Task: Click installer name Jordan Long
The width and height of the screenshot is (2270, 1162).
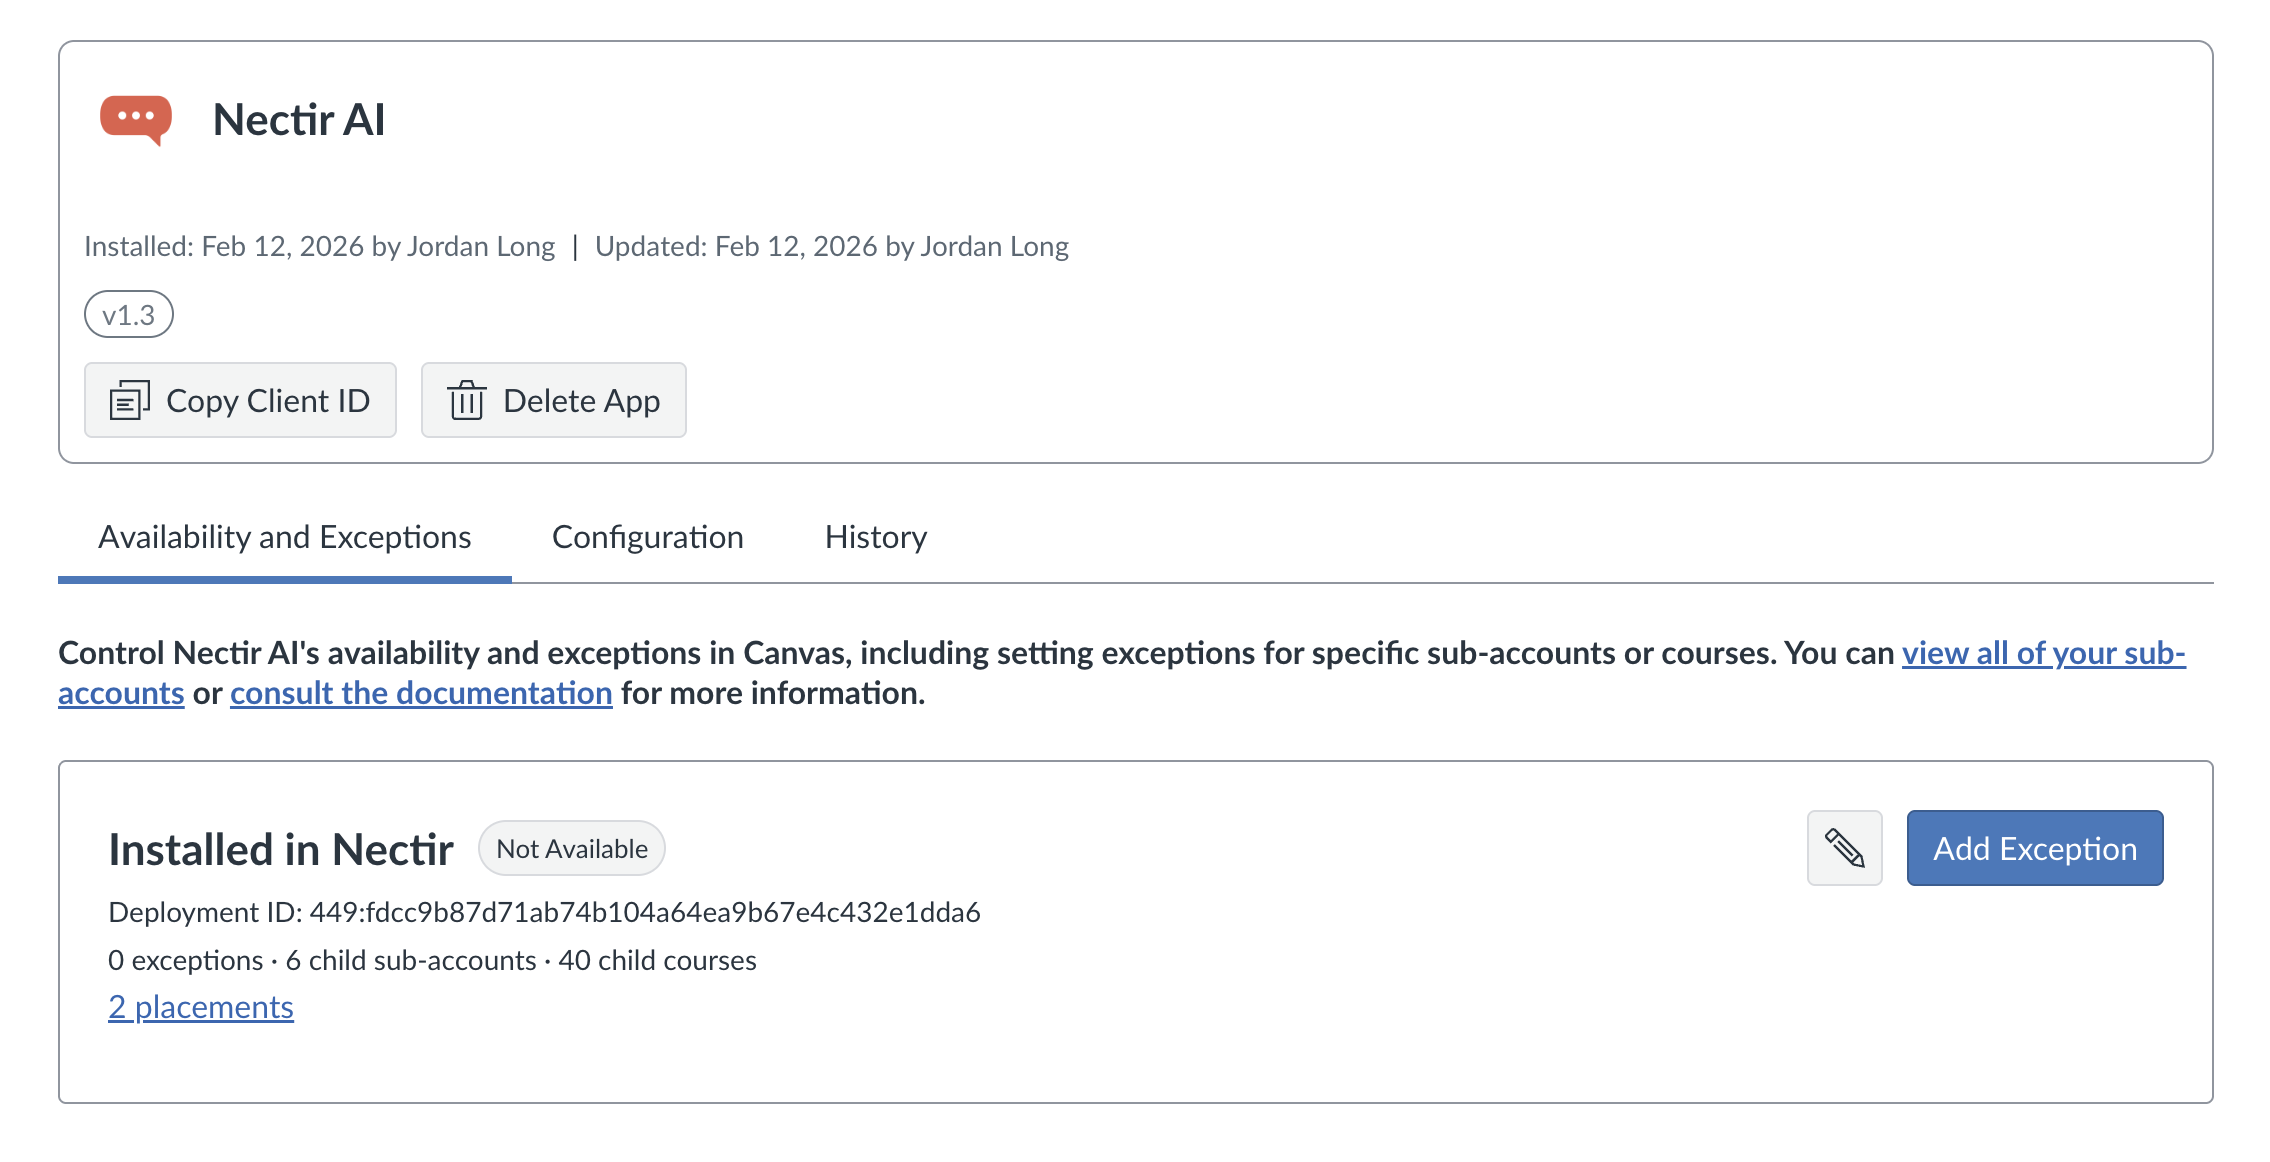Action: [480, 245]
